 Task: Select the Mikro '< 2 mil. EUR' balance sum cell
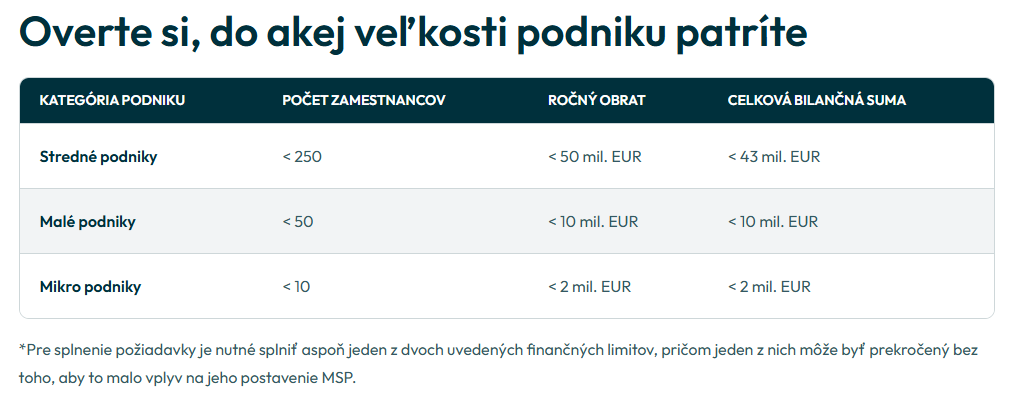(x=769, y=287)
